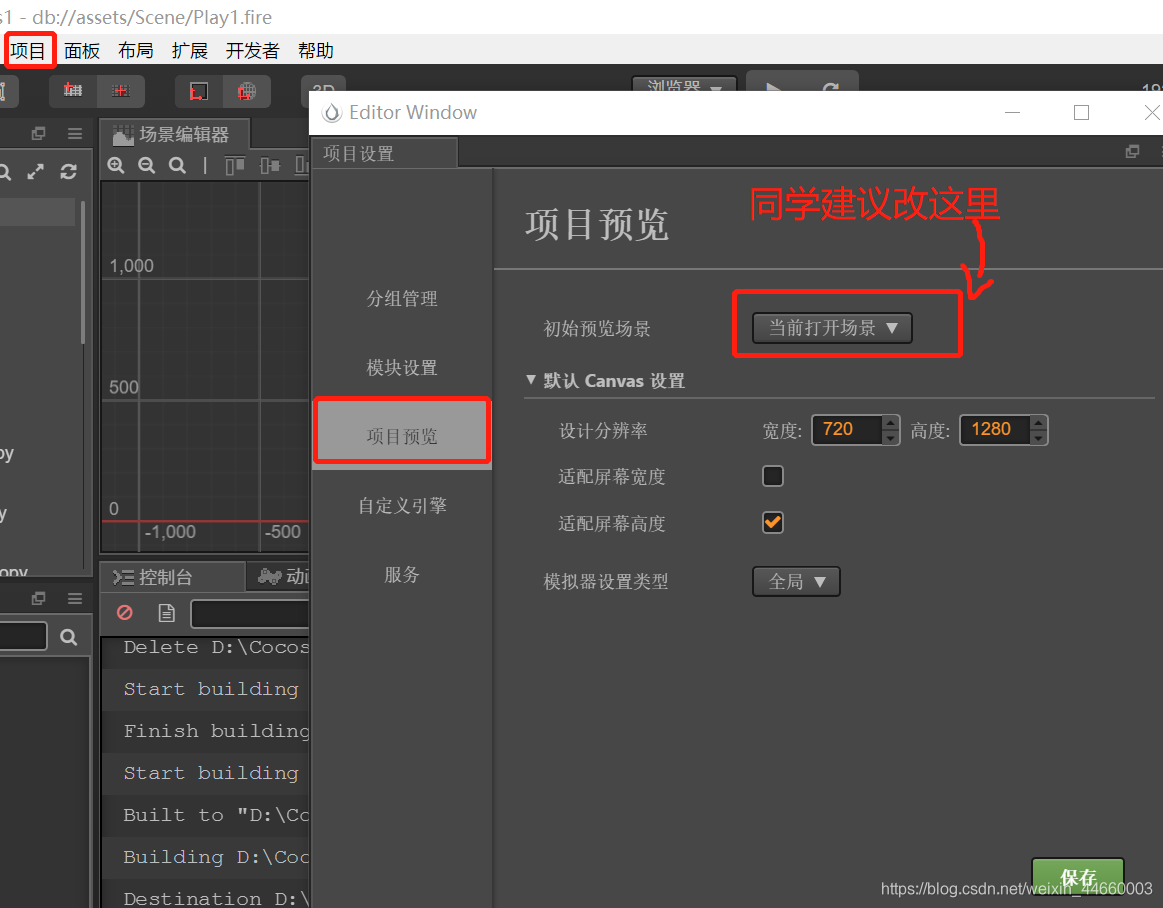Open the 布局 menu
1163x908 pixels.
[x=136, y=50]
